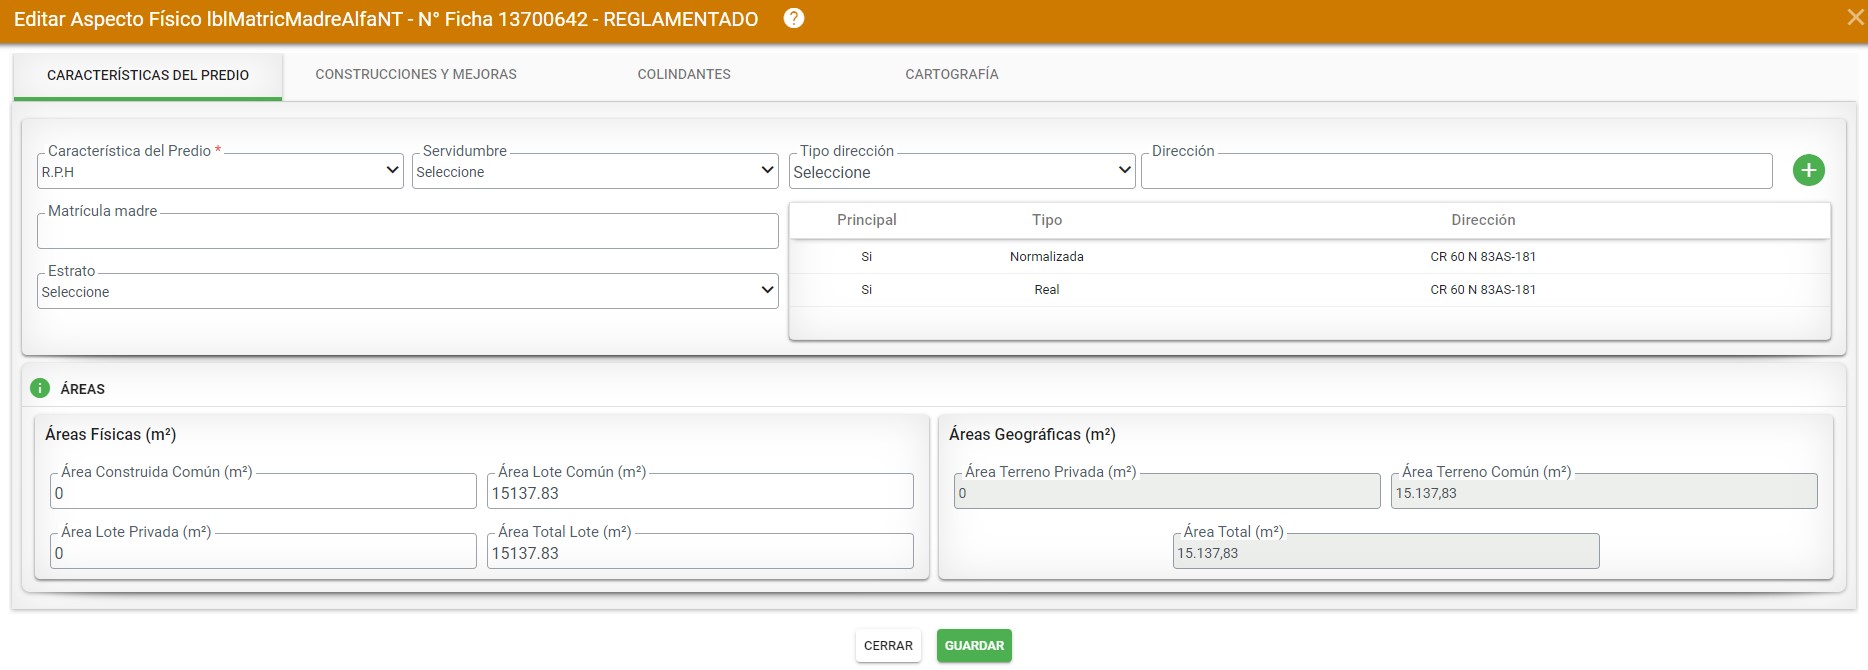1868x670 pixels.
Task: Add address with green plus button
Action: click(1808, 170)
